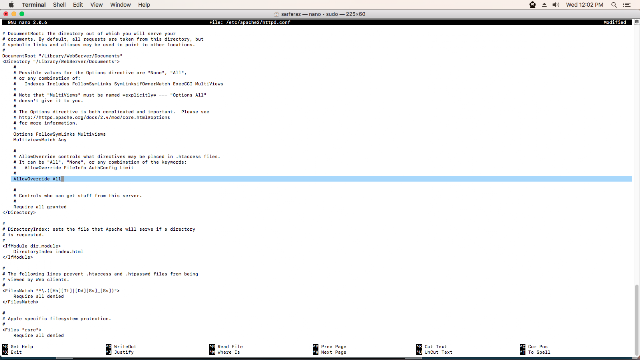Open the Apple menu
Viewport: 640px width, 360px height.
click(x=11, y=5)
